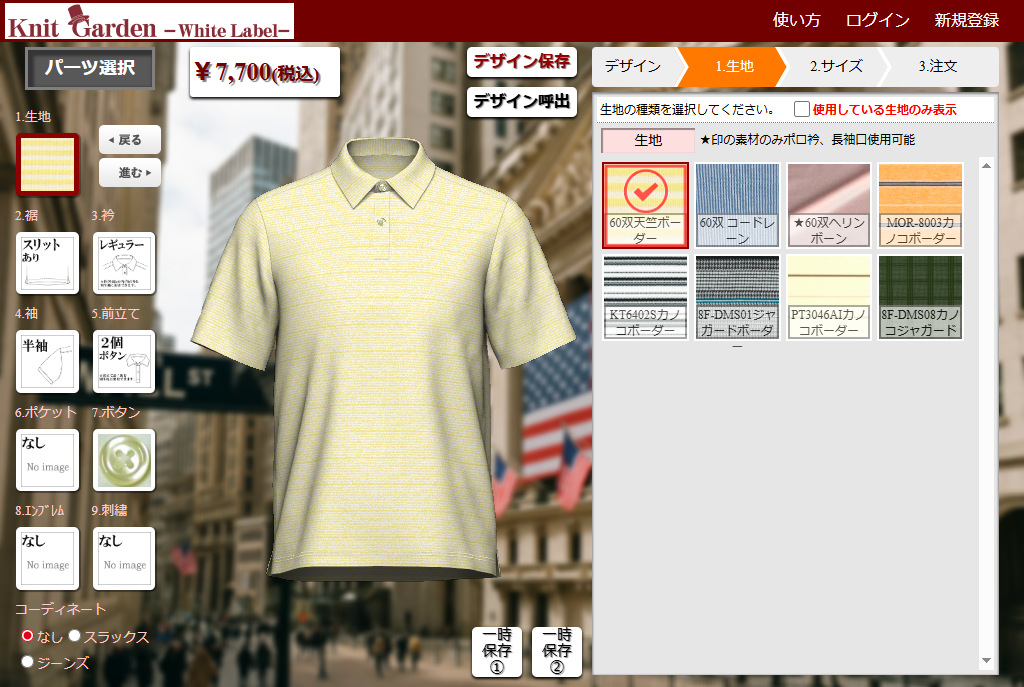
Task: Click the デザイン呼出 button
Action: [521, 102]
